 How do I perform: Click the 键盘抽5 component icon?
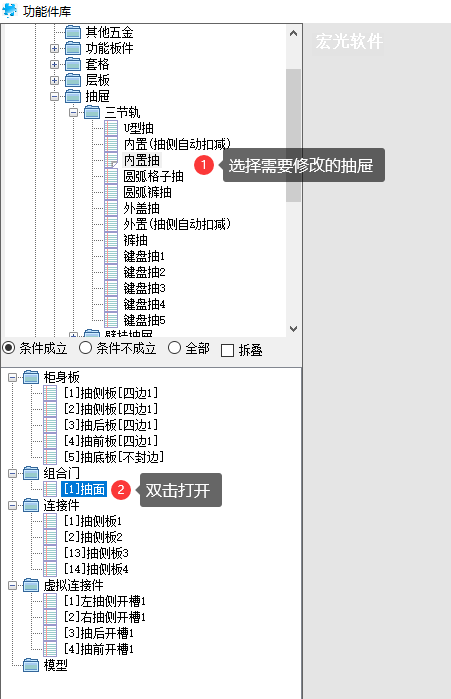[111, 320]
